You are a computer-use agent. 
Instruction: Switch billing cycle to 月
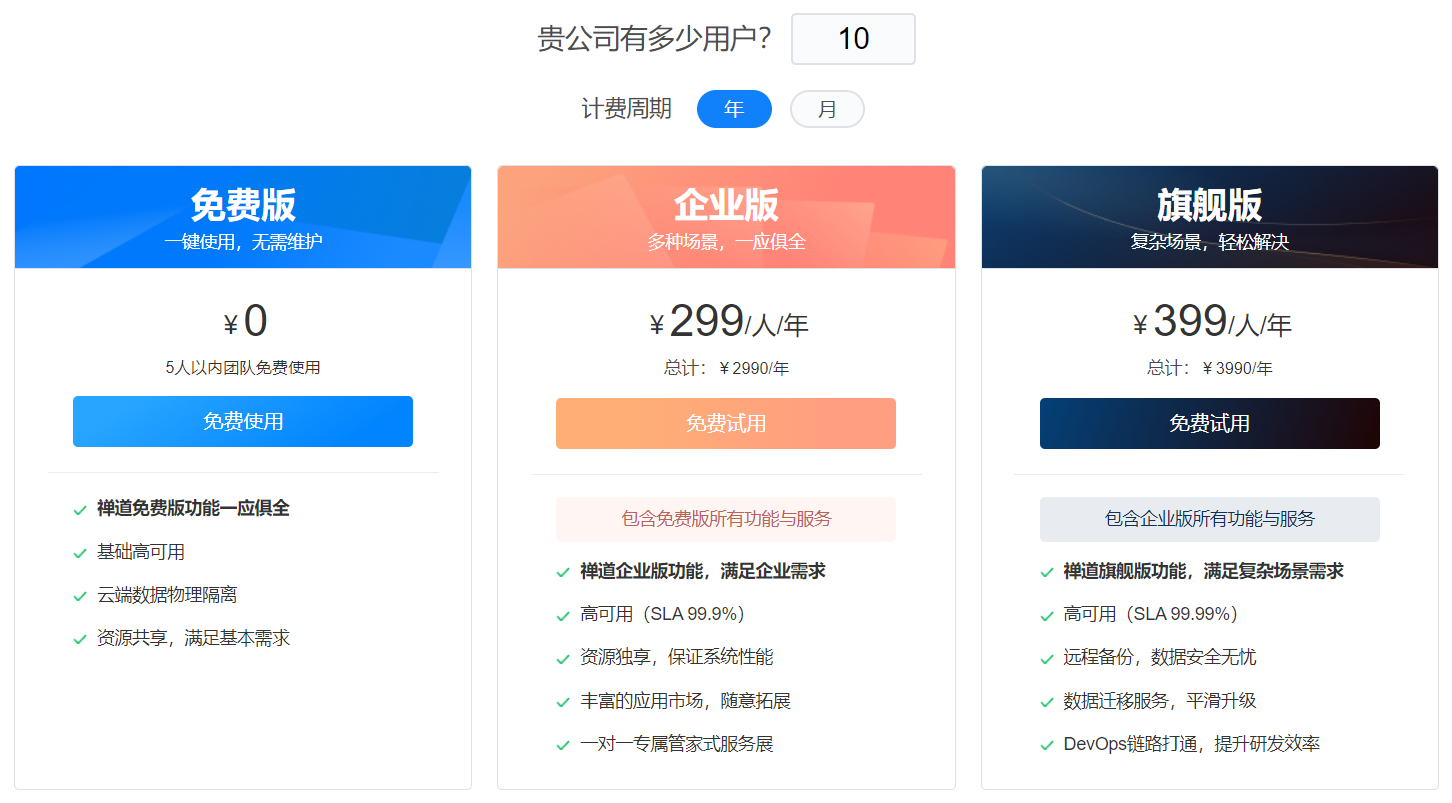coord(827,109)
